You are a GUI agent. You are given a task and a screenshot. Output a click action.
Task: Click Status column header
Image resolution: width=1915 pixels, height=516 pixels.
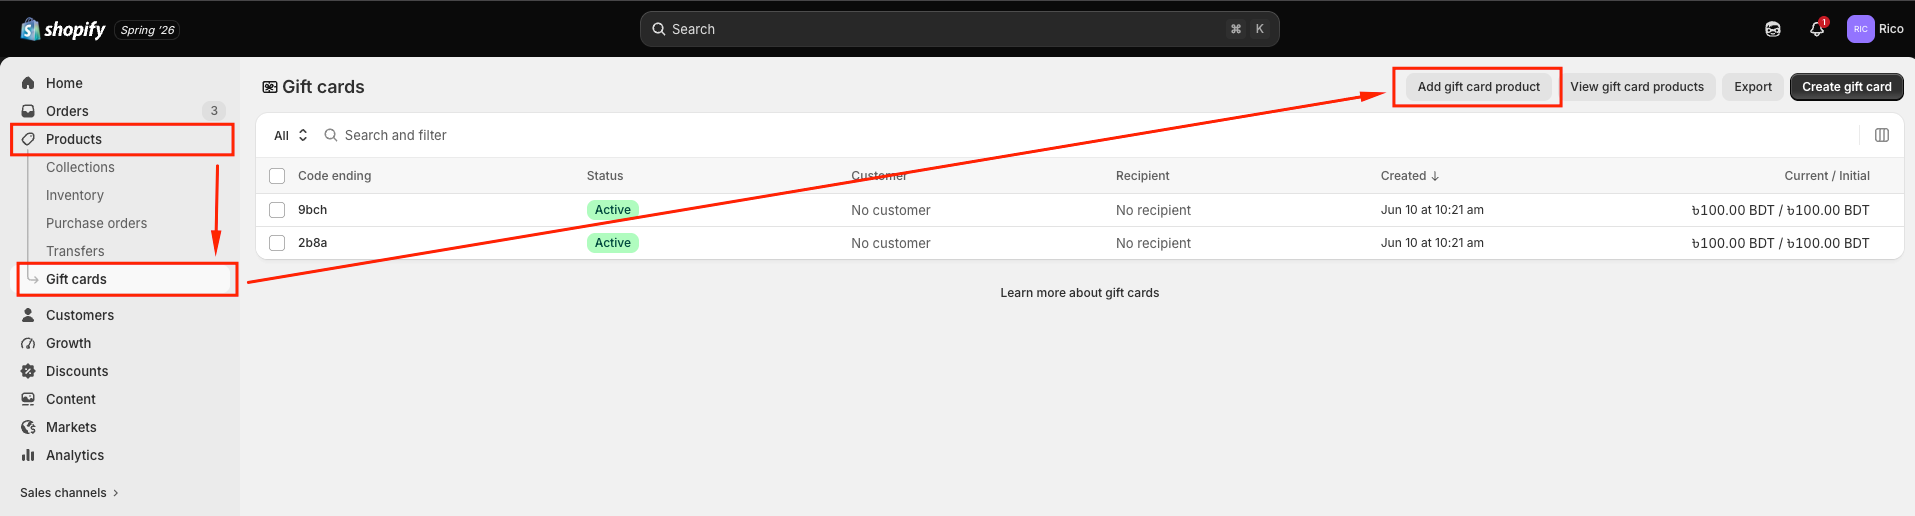click(605, 176)
